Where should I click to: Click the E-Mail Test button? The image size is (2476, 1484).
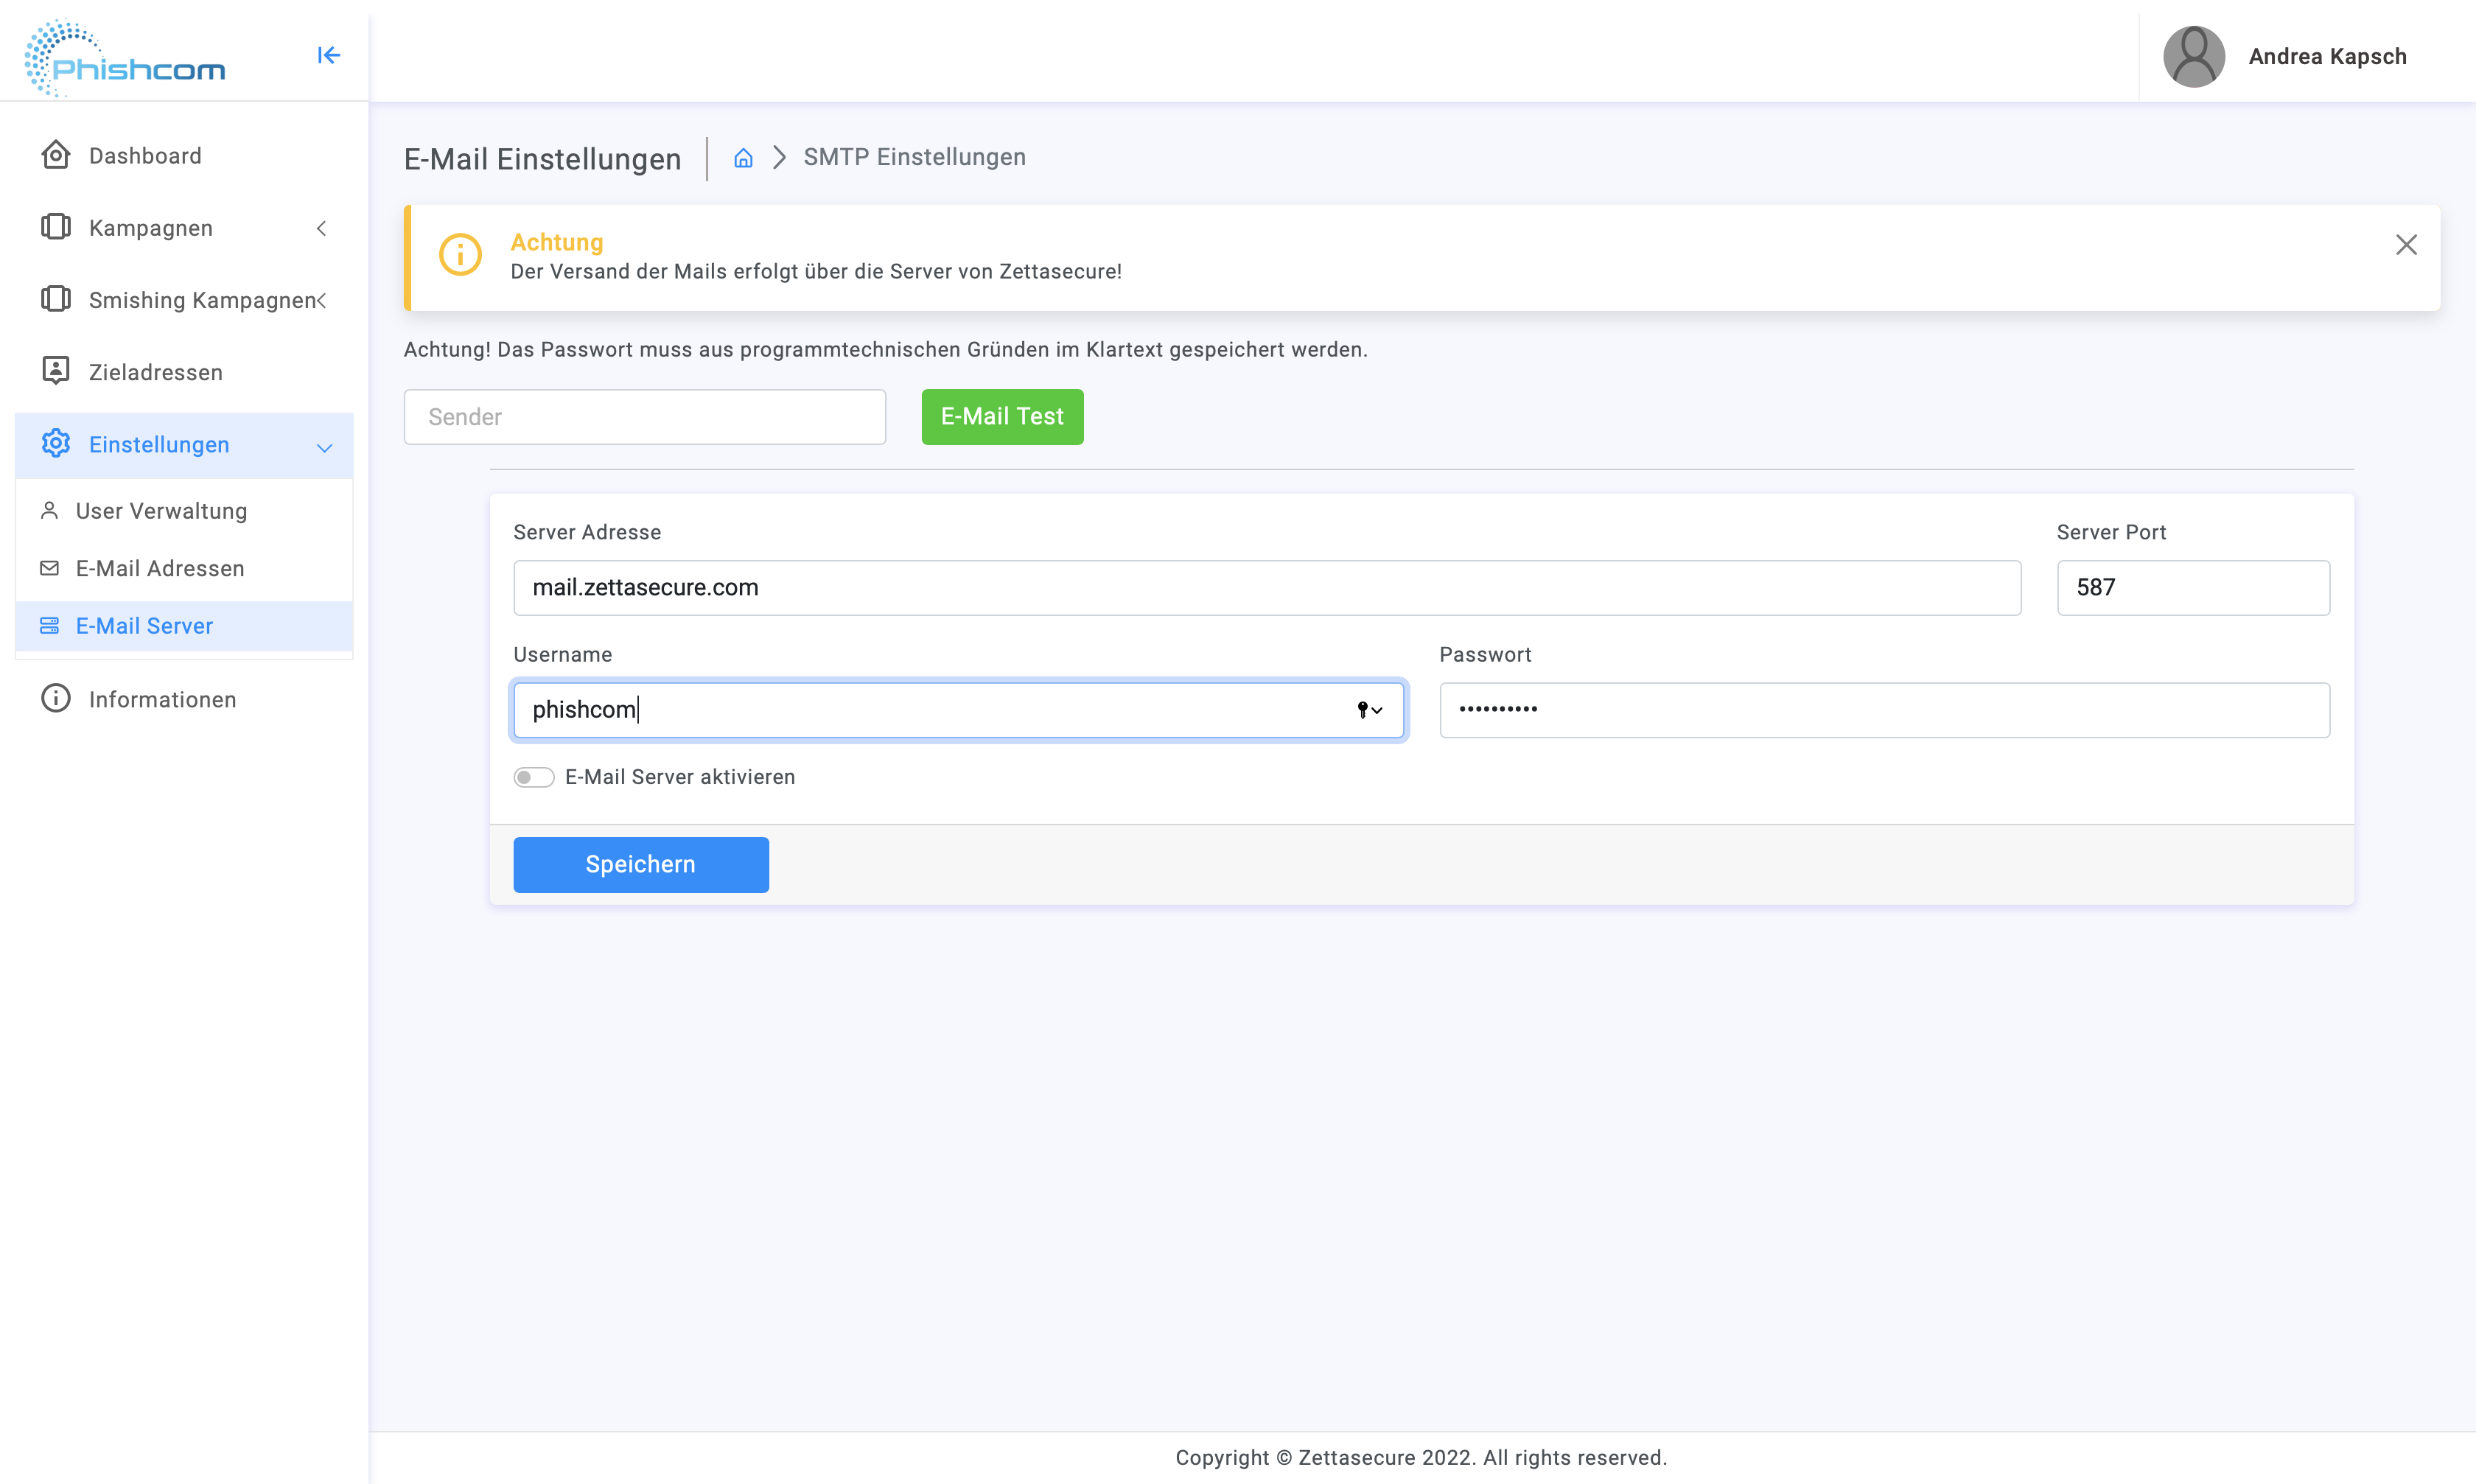point(1002,416)
